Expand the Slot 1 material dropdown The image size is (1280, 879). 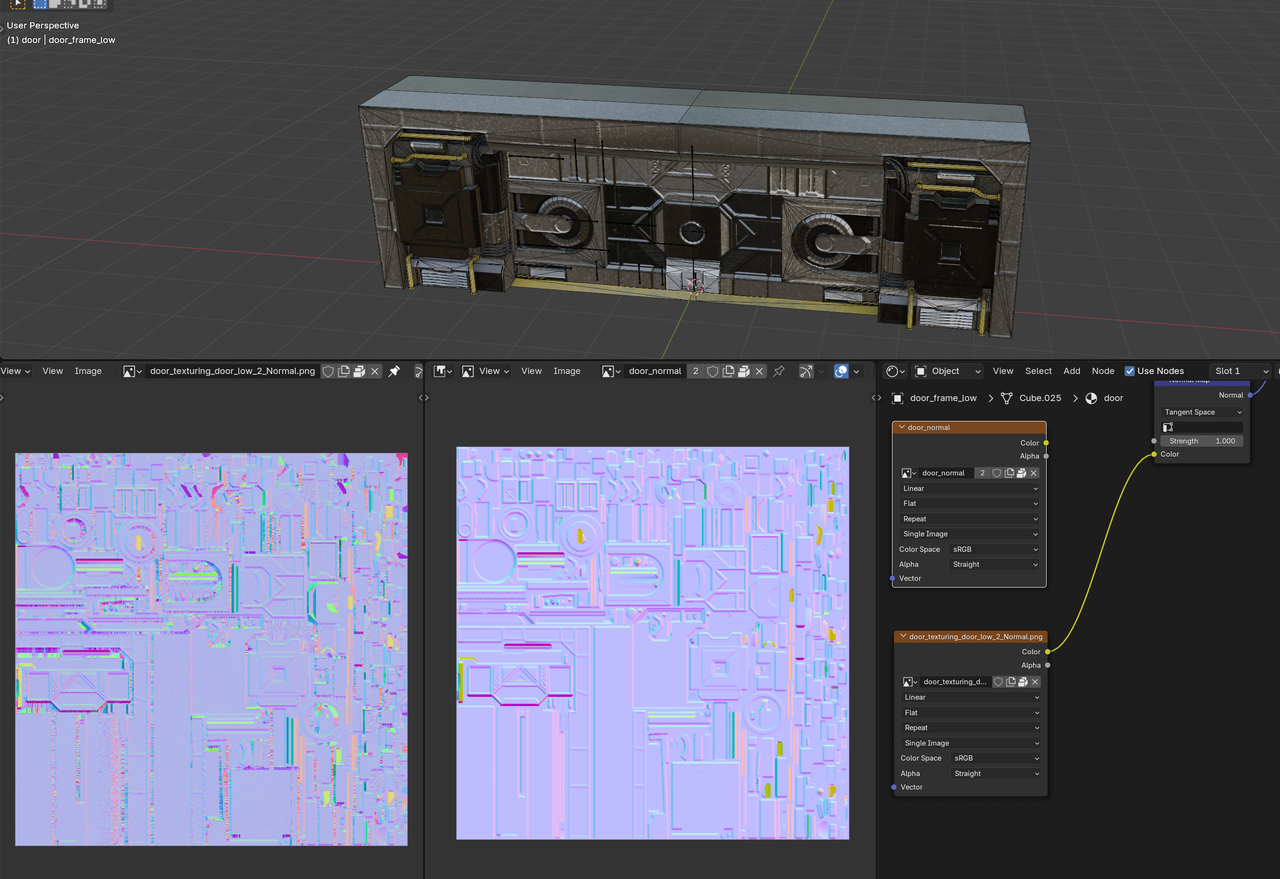(x=1240, y=371)
